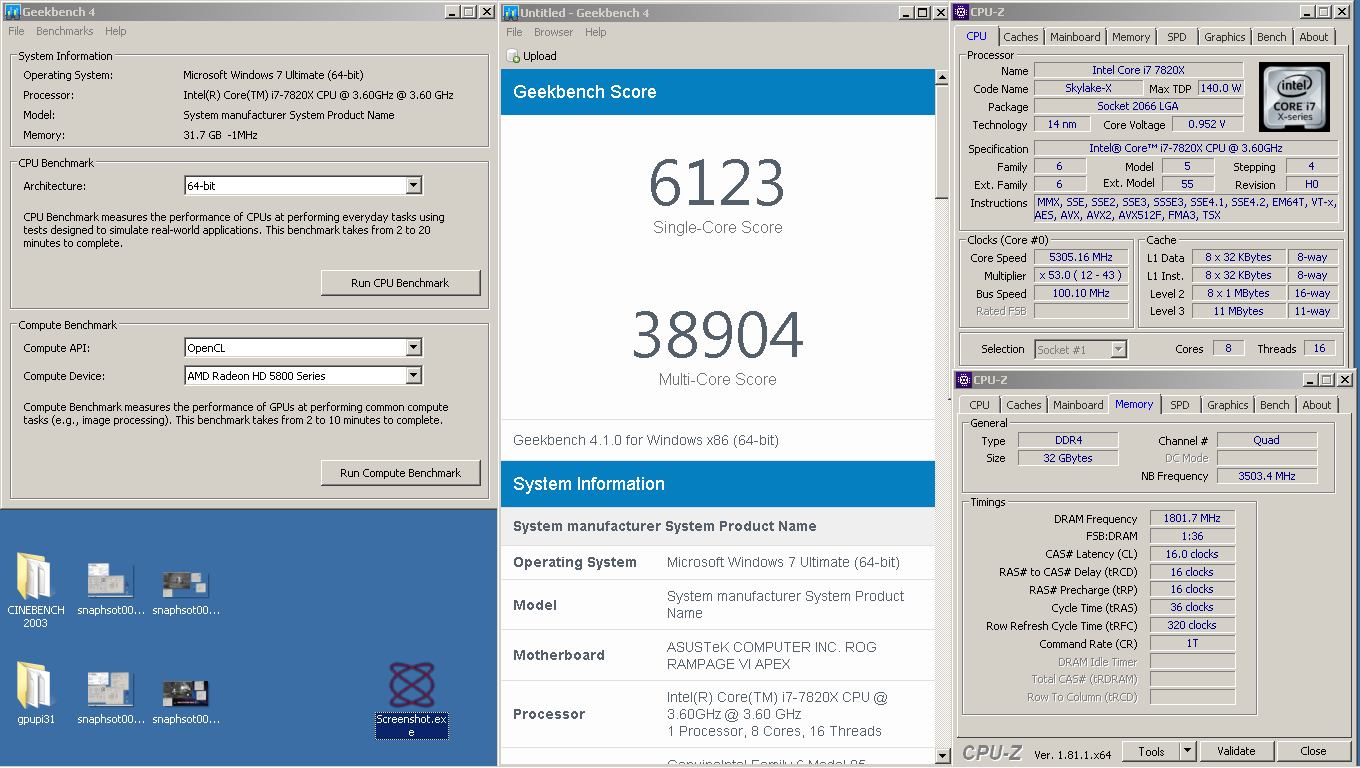1360x768 pixels.
Task: Click Quad channel value in Memory tab
Action: point(1266,440)
